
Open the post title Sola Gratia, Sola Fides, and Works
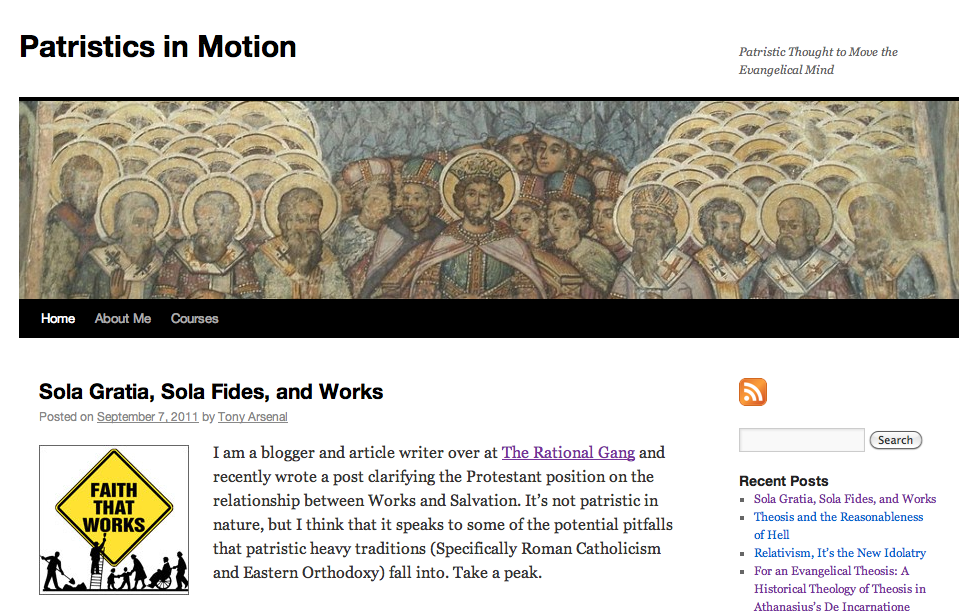coord(211,392)
